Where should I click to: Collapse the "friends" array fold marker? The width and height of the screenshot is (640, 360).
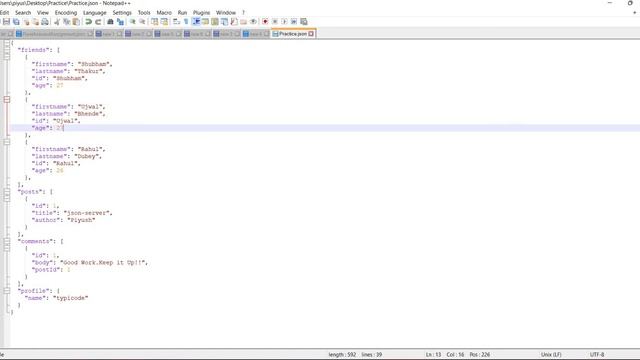[x=7, y=50]
